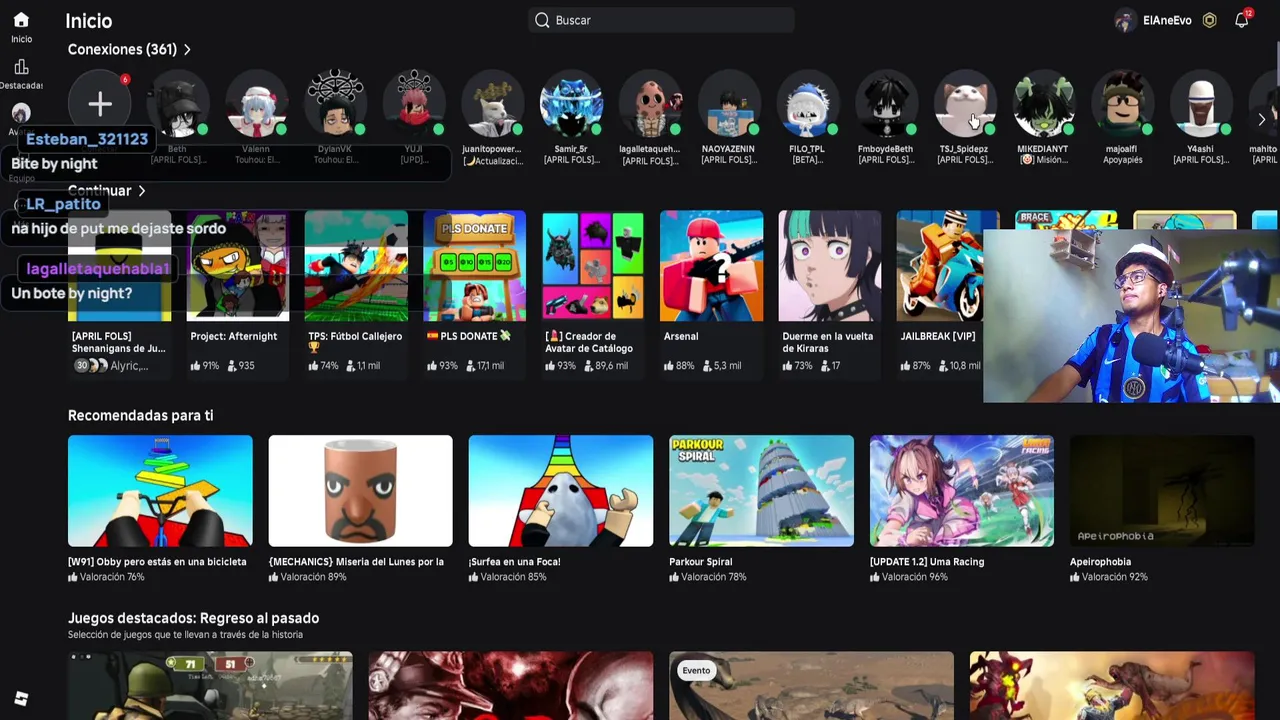
Task: Open Samir_5r's connection avatar
Action: (571, 104)
